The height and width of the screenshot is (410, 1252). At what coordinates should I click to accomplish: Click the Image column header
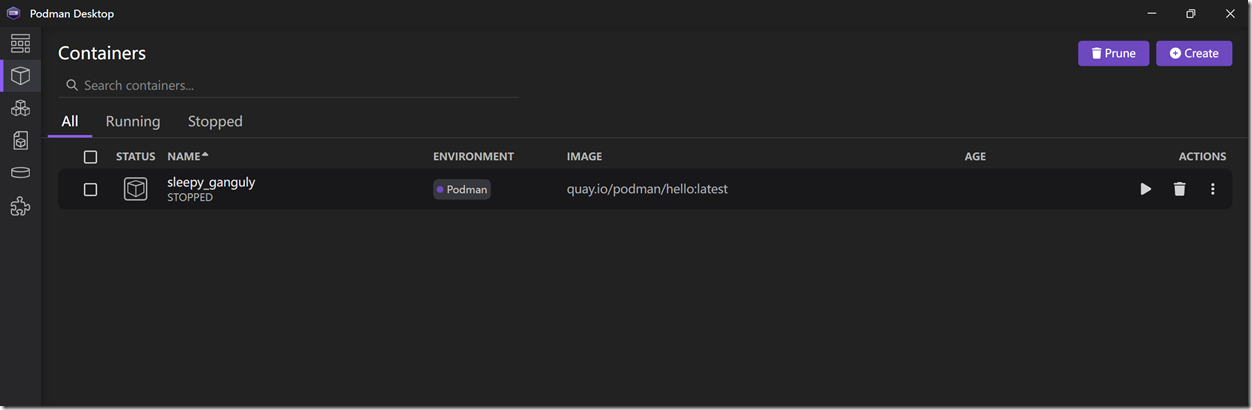click(584, 157)
